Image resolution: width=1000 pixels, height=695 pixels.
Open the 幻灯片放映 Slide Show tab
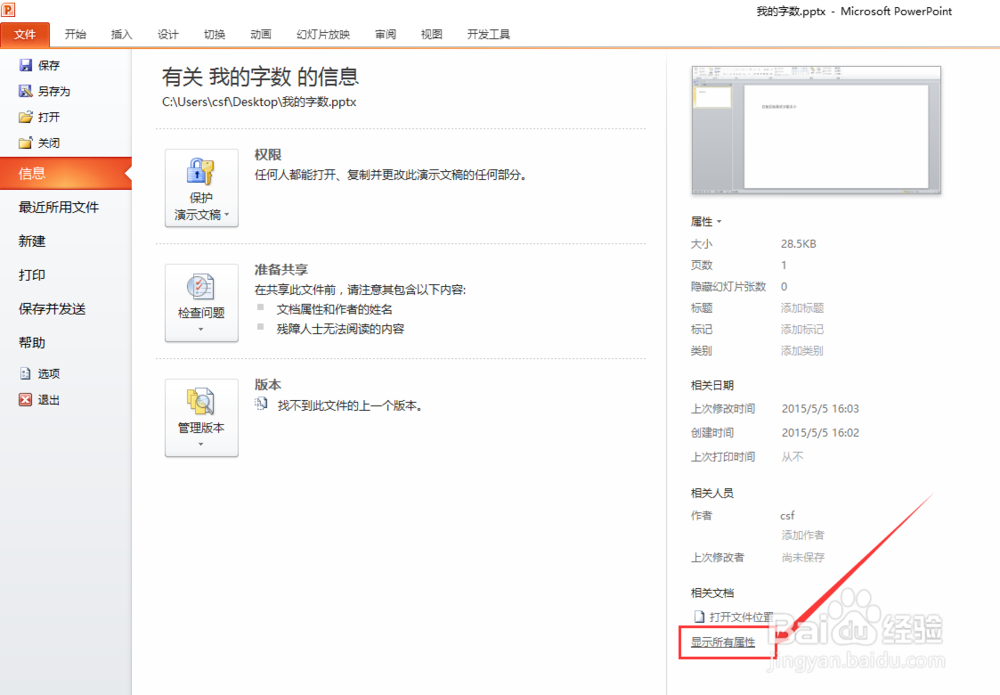(x=323, y=34)
